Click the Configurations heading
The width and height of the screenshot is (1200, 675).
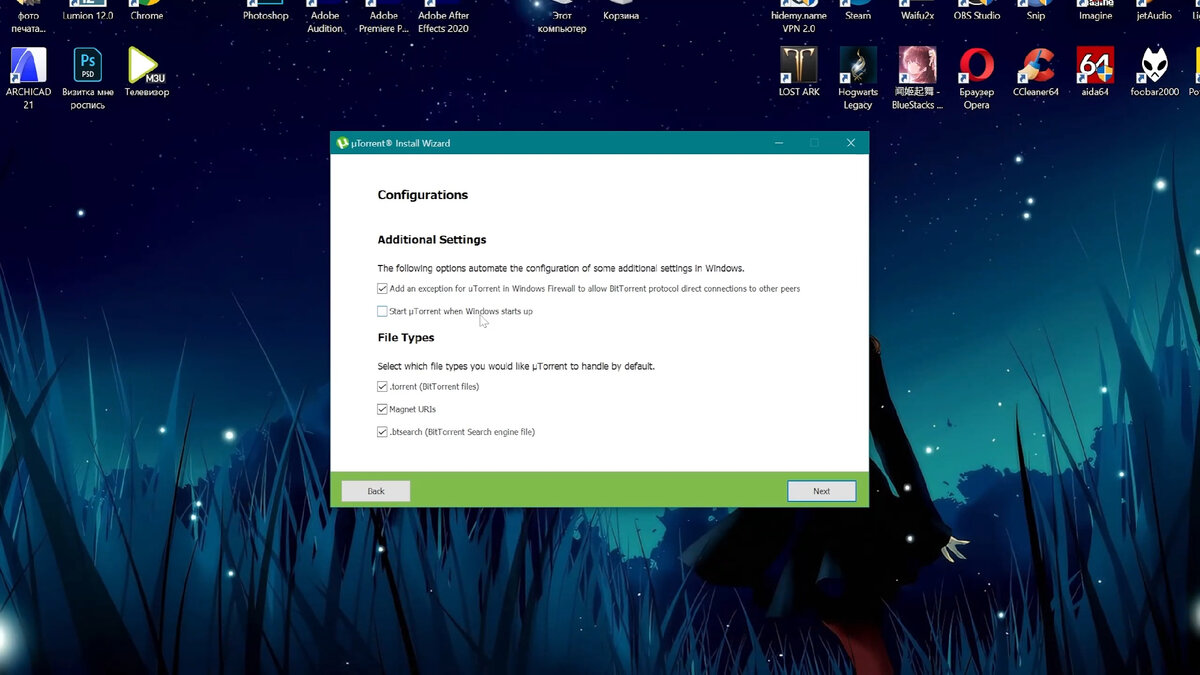pos(423,195)
